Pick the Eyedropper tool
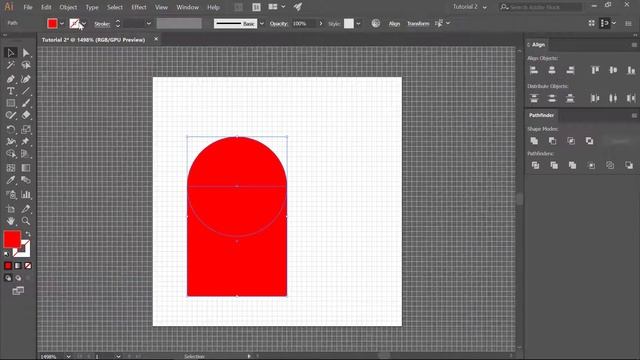Image resolution: width=640 pixels, height=360 pixels. click(x=11, y=180)
